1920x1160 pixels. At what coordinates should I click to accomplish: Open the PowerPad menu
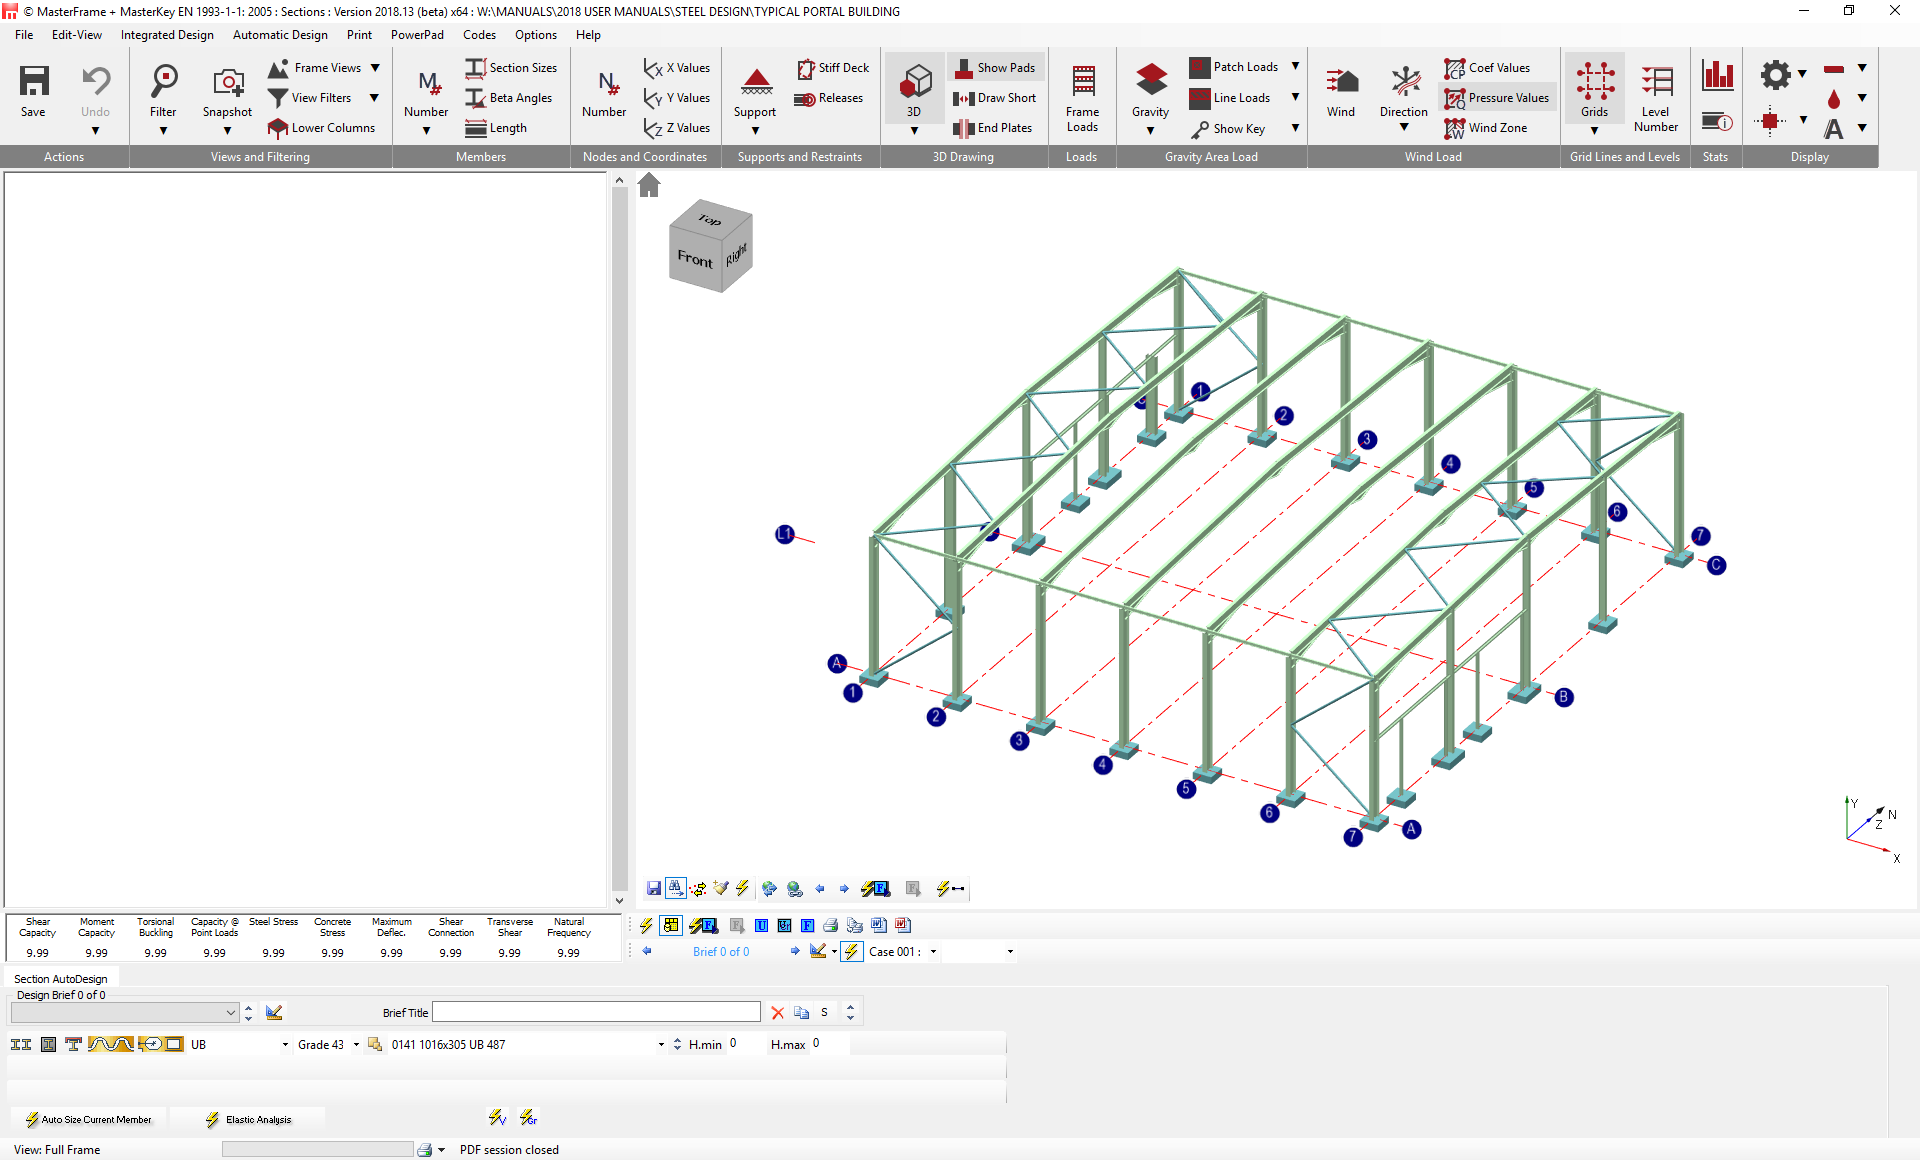(x=417, y=35)
